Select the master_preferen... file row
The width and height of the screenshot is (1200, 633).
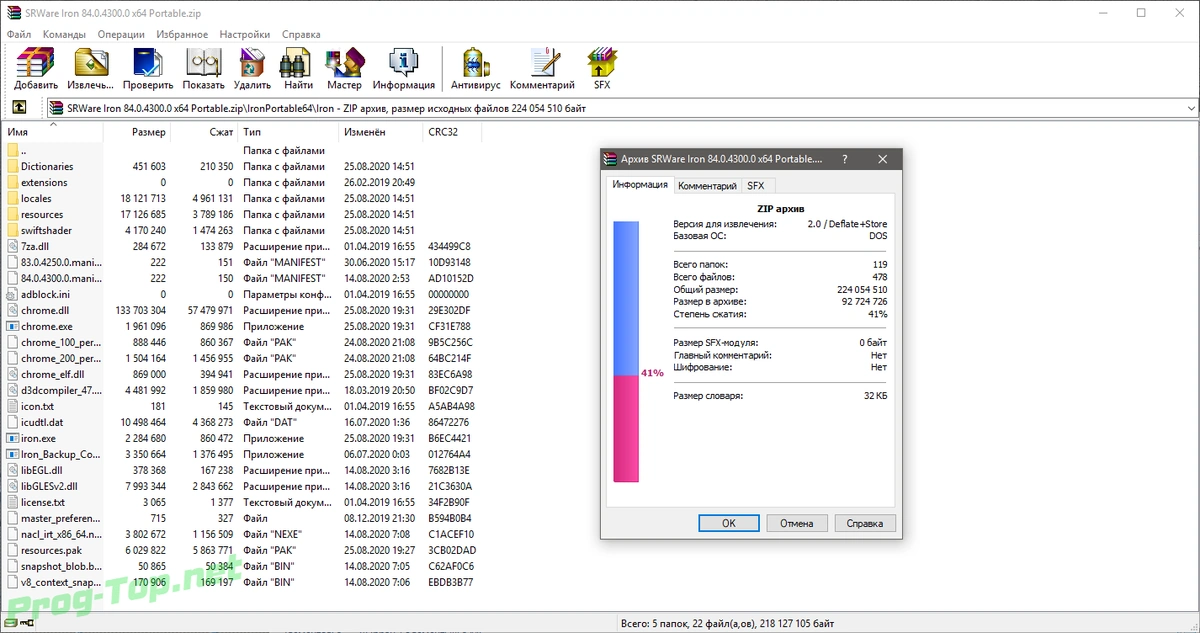pos(241,518)
